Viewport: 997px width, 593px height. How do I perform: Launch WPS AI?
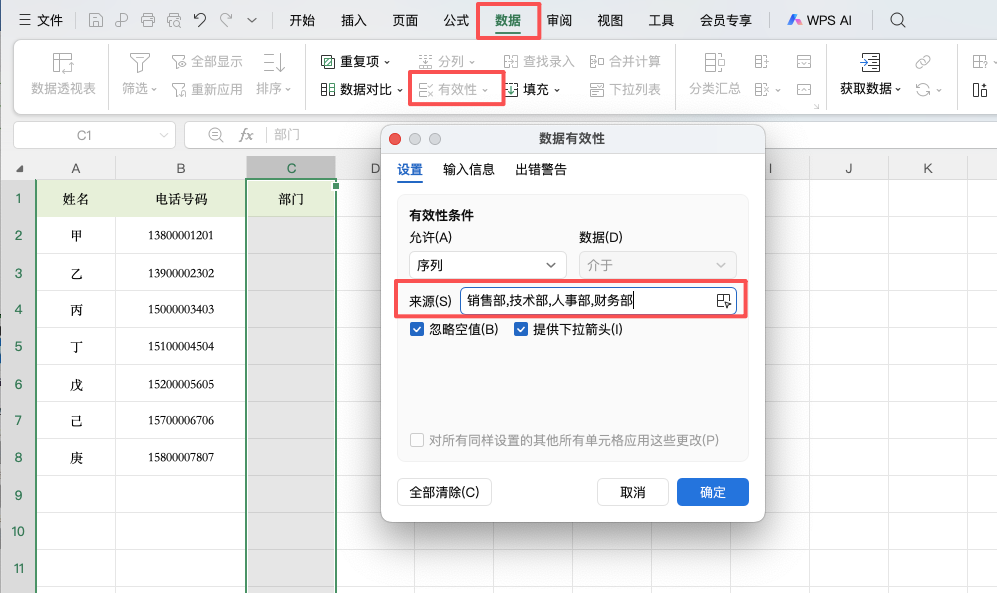819,20
